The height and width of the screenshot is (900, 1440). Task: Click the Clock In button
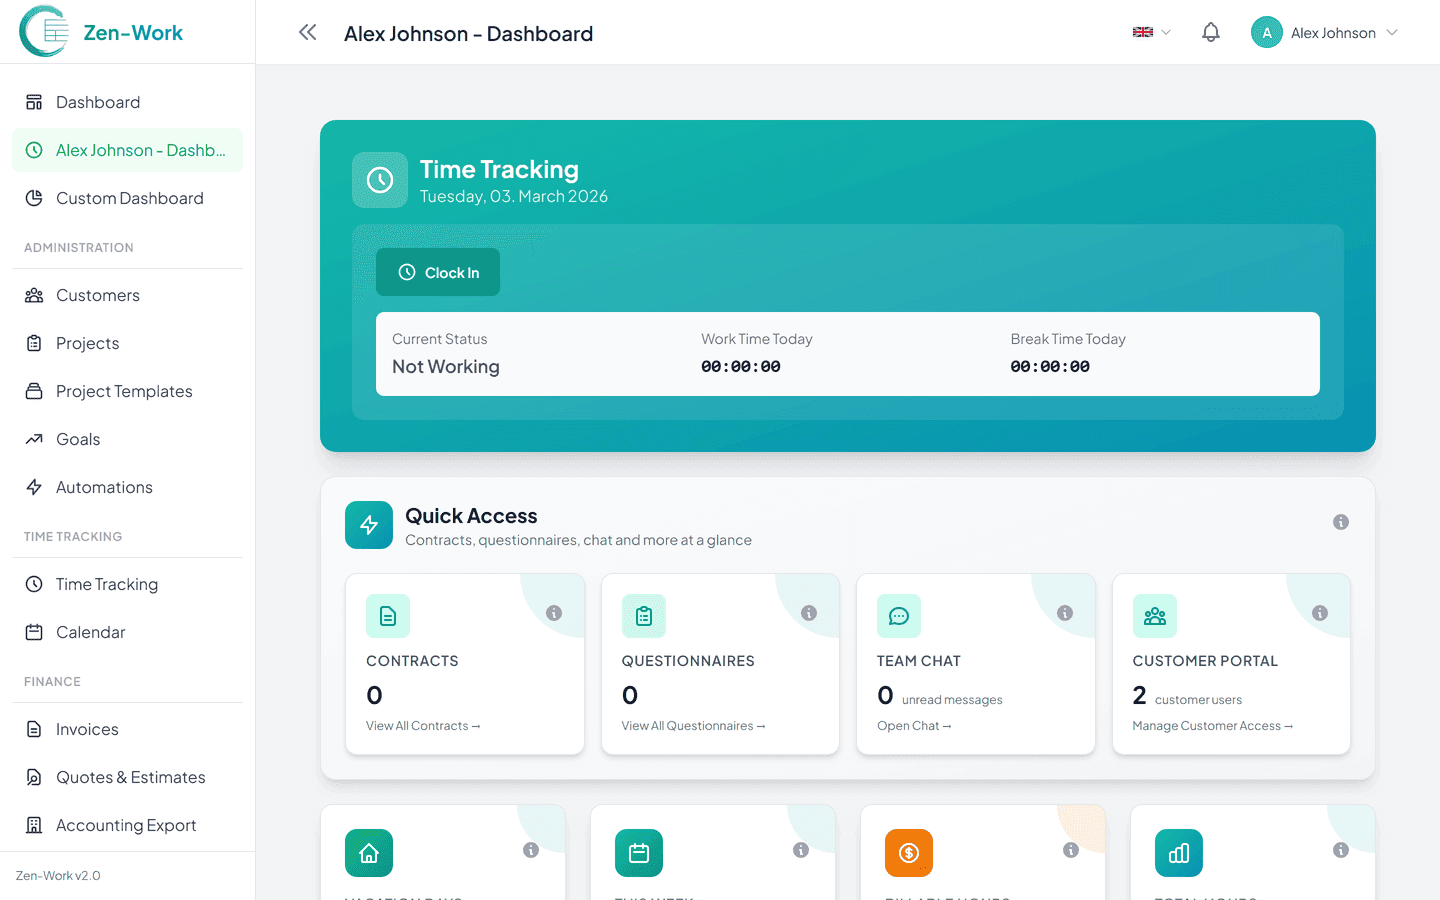438,272
